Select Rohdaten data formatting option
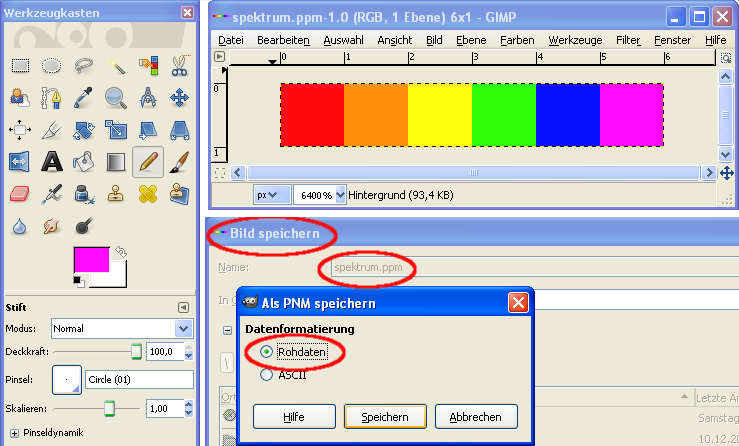739x446 pixels. pyautogui.click(x=266, y=352)
